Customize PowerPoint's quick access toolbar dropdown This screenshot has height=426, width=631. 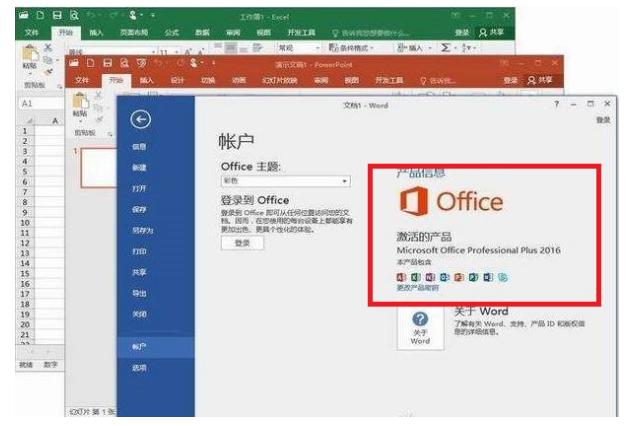tap(213, 63)
